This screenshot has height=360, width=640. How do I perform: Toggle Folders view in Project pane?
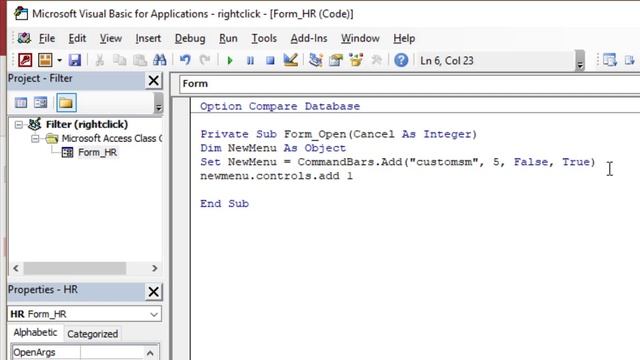66,102
